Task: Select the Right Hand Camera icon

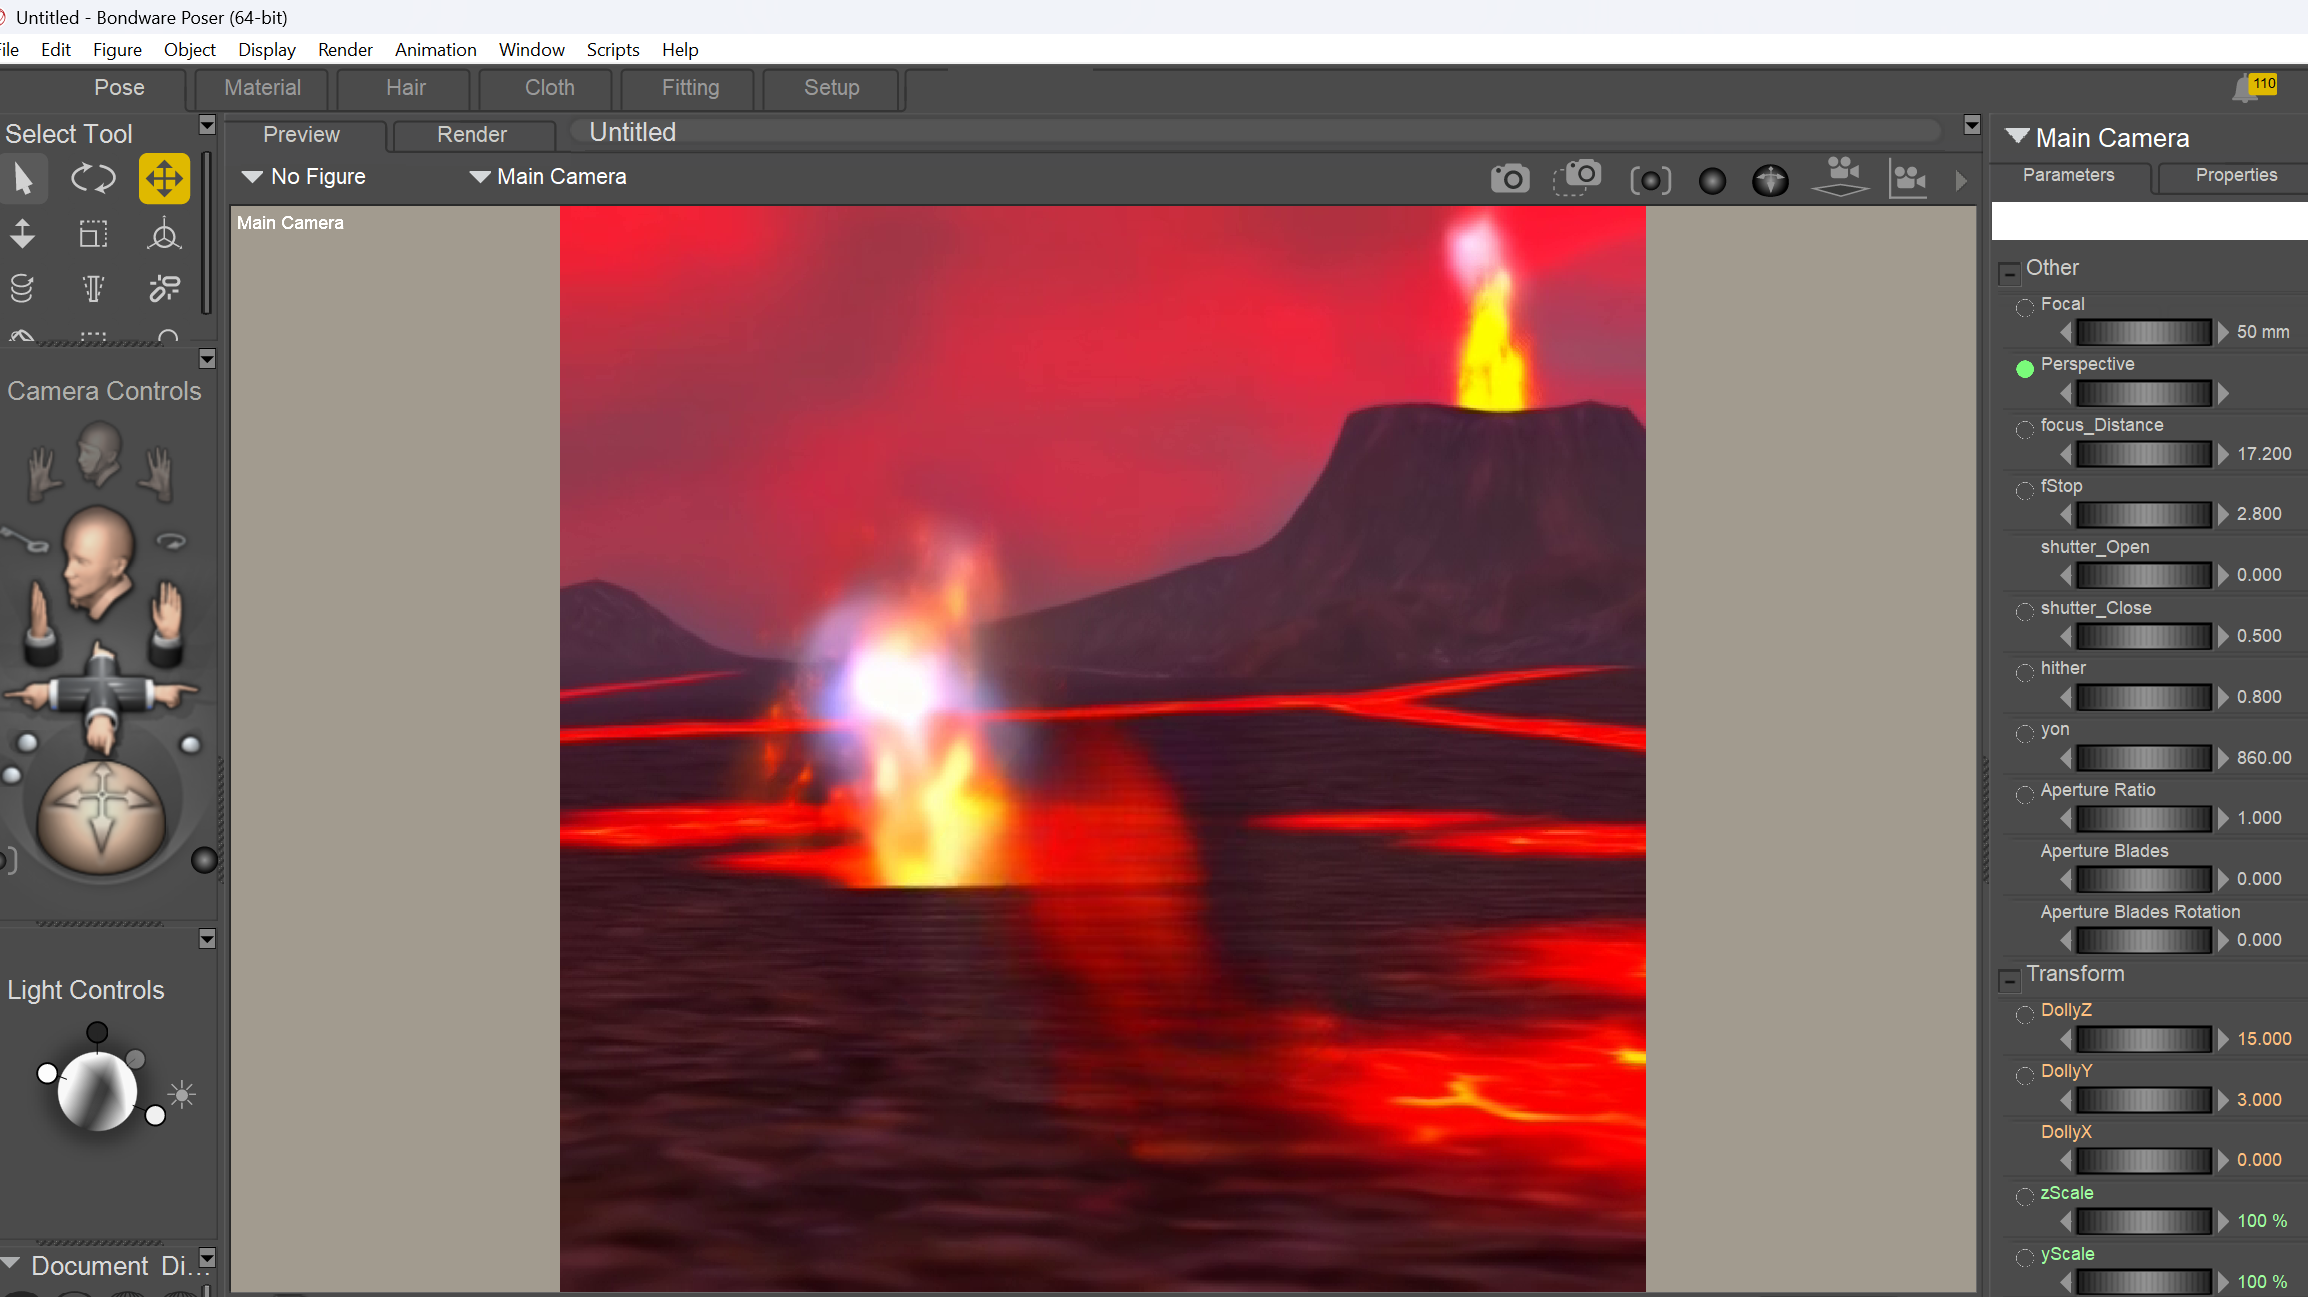Action: (158, 474)
